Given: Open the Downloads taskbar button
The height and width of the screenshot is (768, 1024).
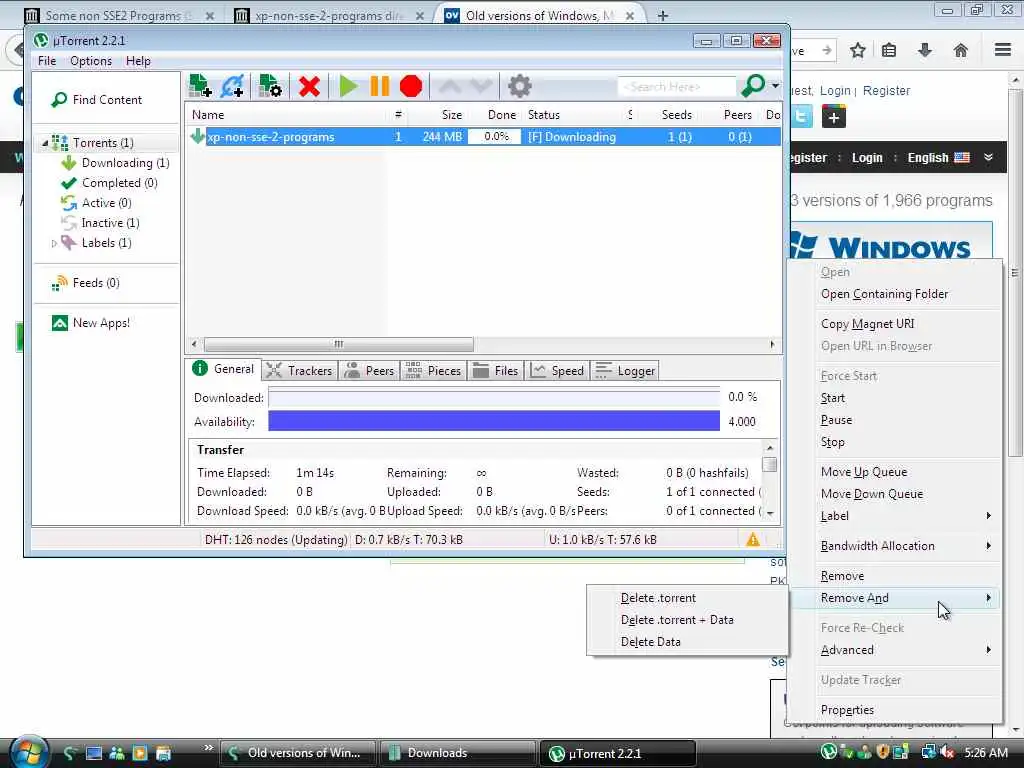Looking at the screenshot, I should (x=458, y=753).
